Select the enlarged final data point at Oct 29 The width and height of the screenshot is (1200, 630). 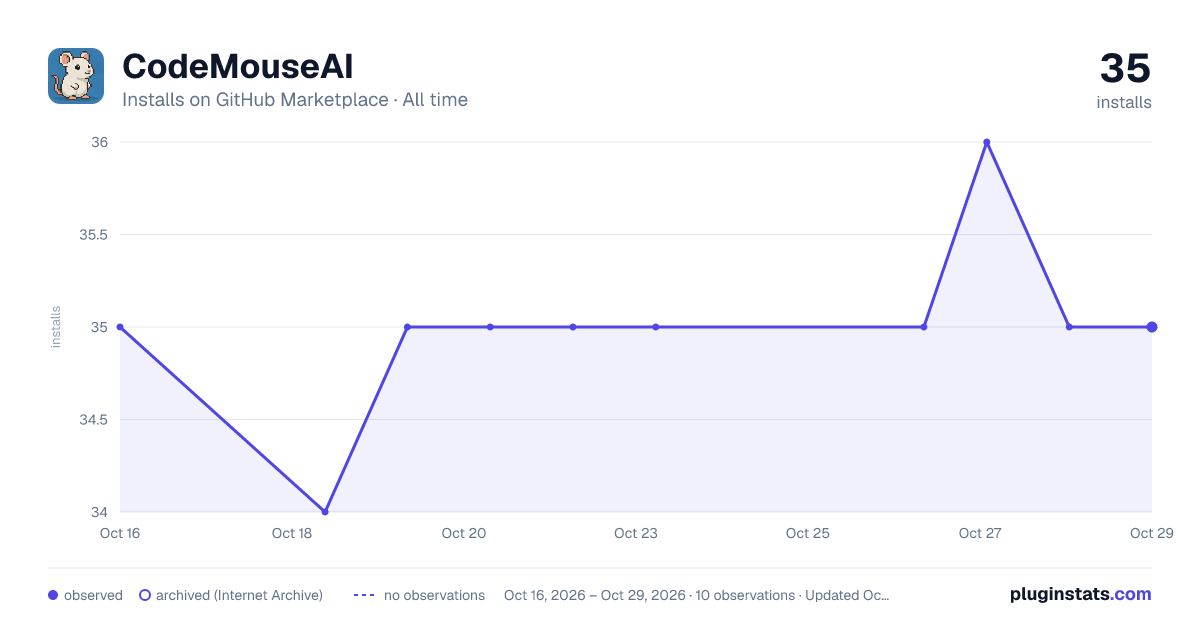1152,327
